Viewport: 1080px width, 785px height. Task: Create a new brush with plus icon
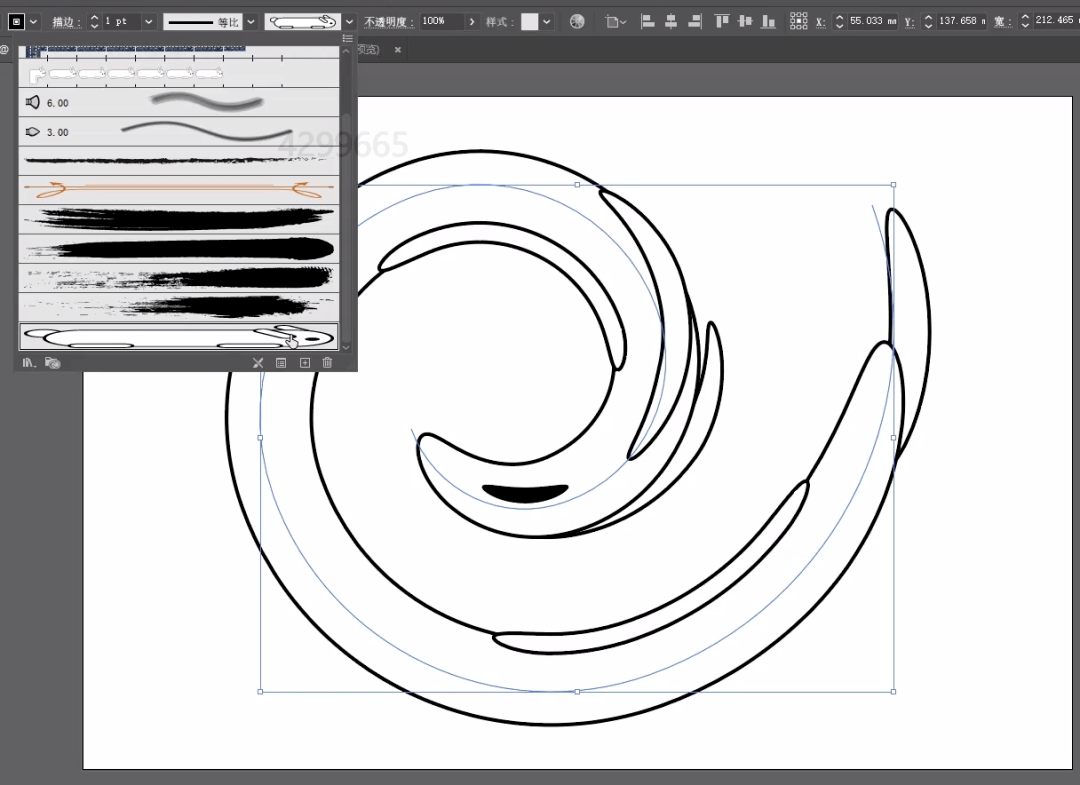pos(305,362)
